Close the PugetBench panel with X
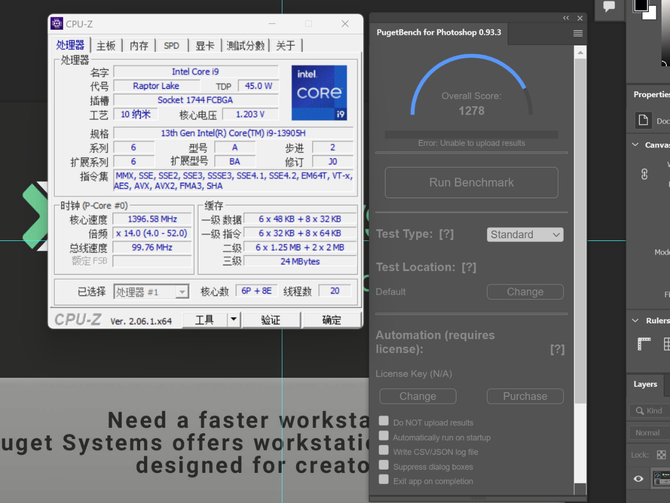Image resolution: width=670 pixels, height=503 pixels. pyautogui.click(x=580, y=18)
